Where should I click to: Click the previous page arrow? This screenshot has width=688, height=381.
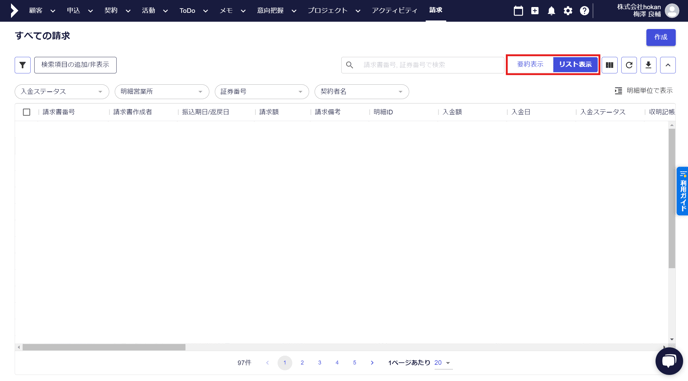click(x=267, y=363)
